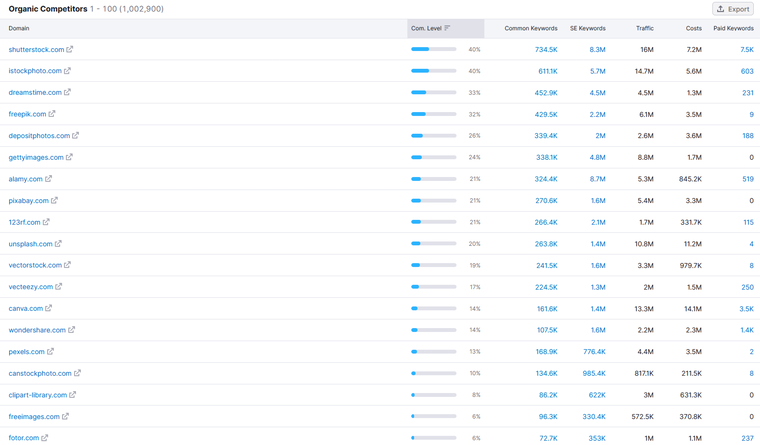Open depositphotos.com external link icon

coord(76,136)
